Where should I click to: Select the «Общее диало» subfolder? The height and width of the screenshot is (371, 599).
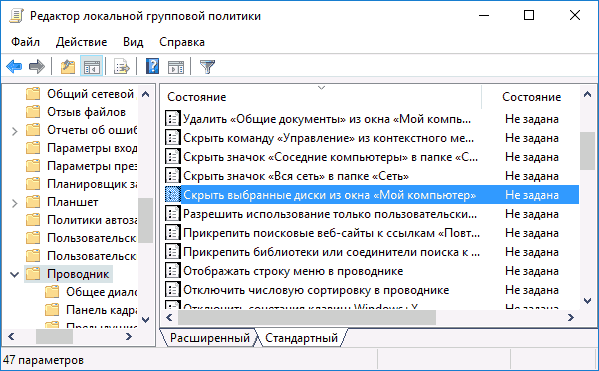click(101, 292)
